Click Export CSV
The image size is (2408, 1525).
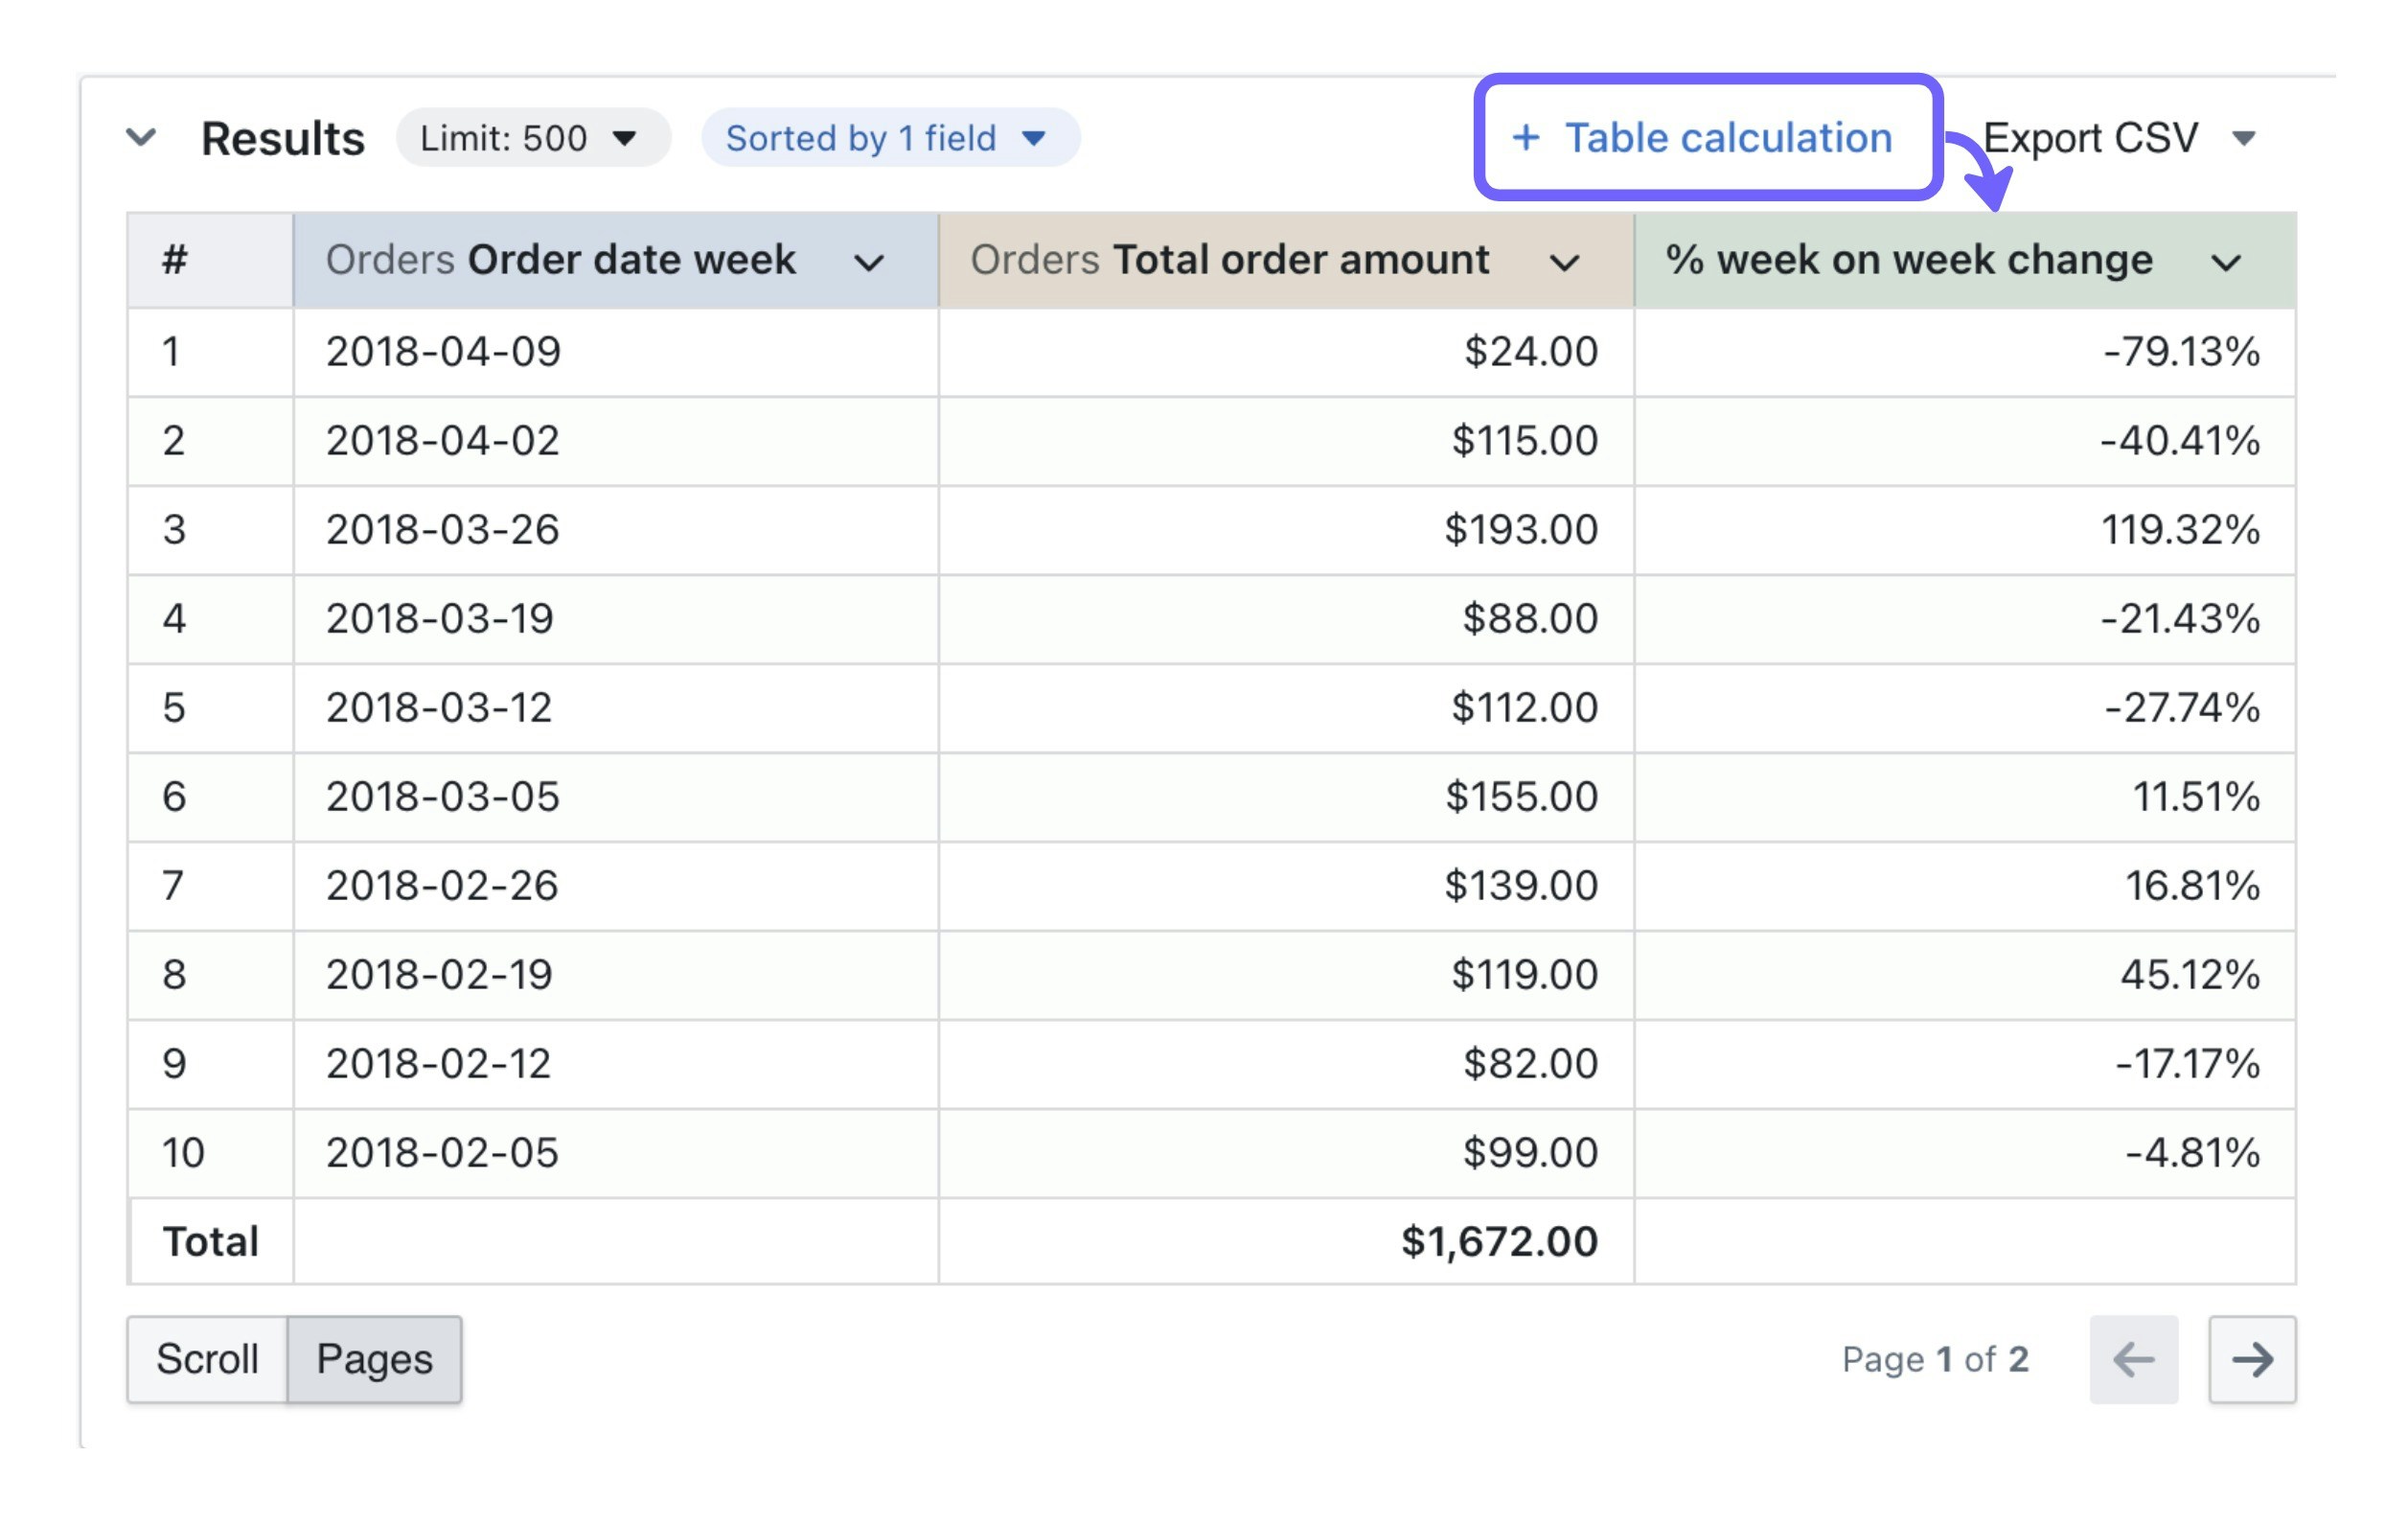point(2090,138)
